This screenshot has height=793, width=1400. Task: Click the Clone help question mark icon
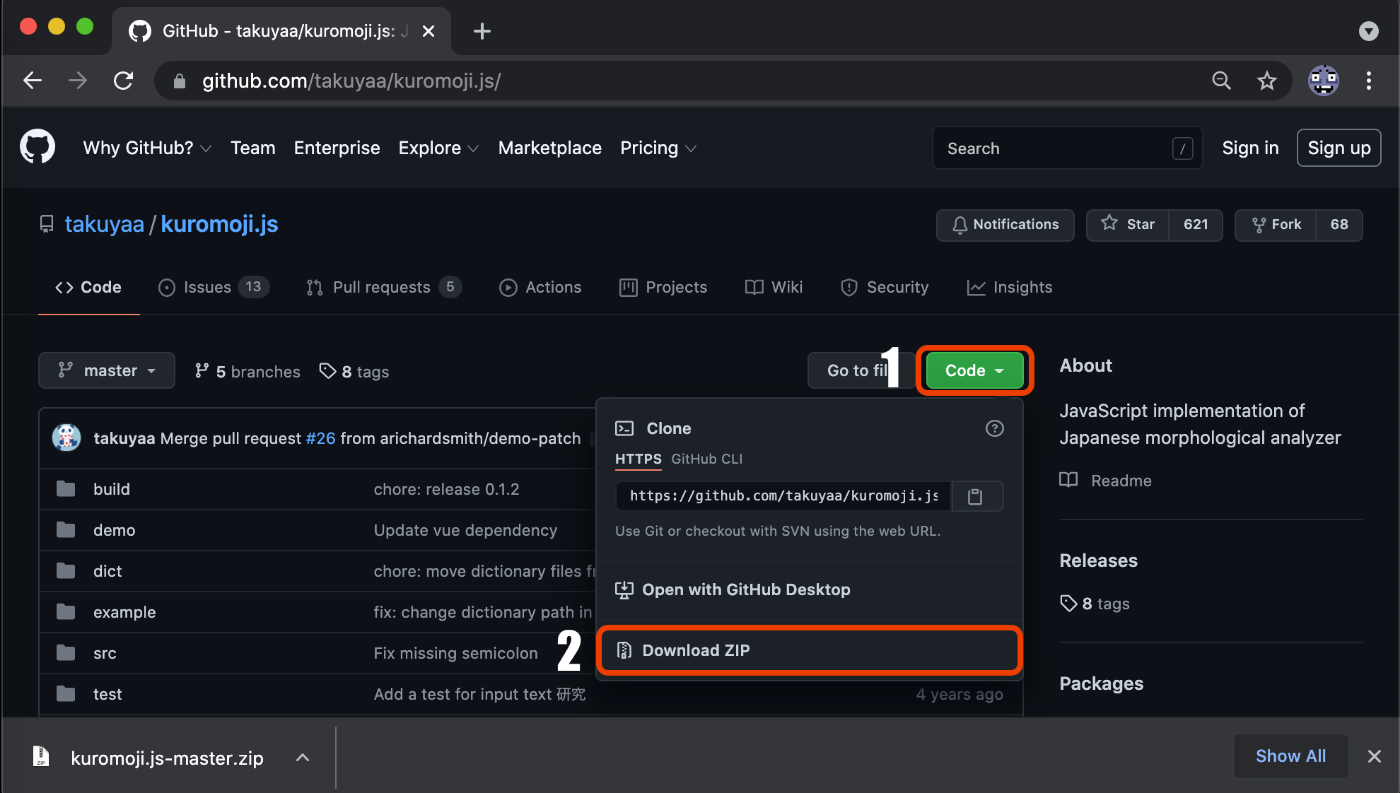(x=994, y=428)
